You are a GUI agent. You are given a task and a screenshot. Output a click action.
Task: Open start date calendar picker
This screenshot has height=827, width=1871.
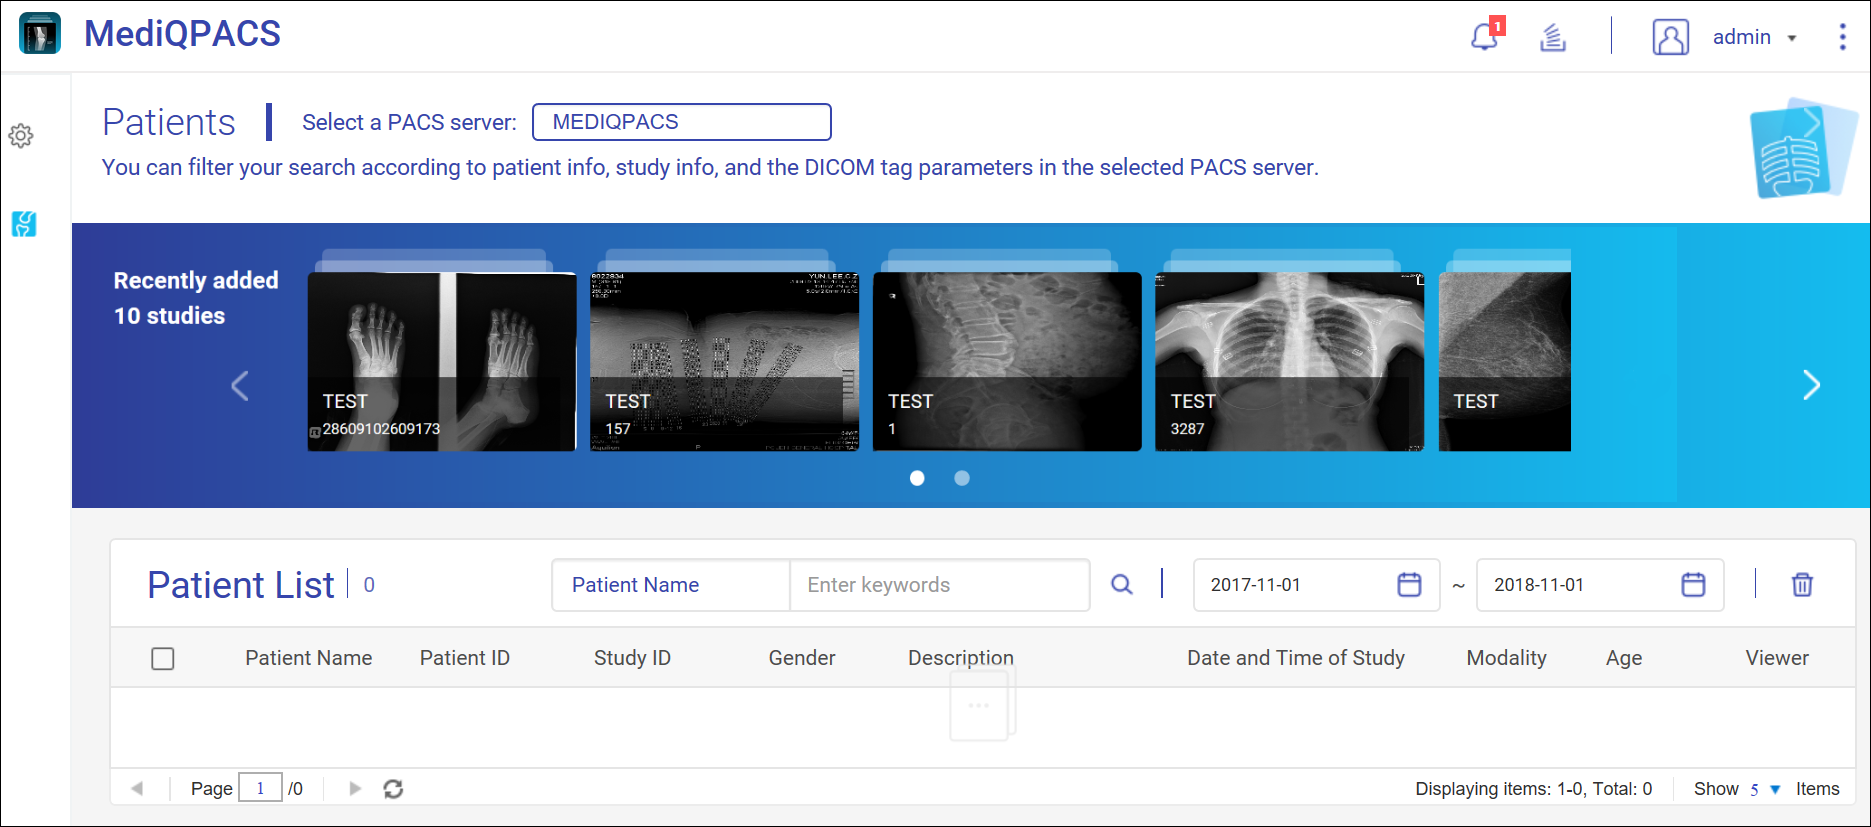click(x=1409, y=585)
